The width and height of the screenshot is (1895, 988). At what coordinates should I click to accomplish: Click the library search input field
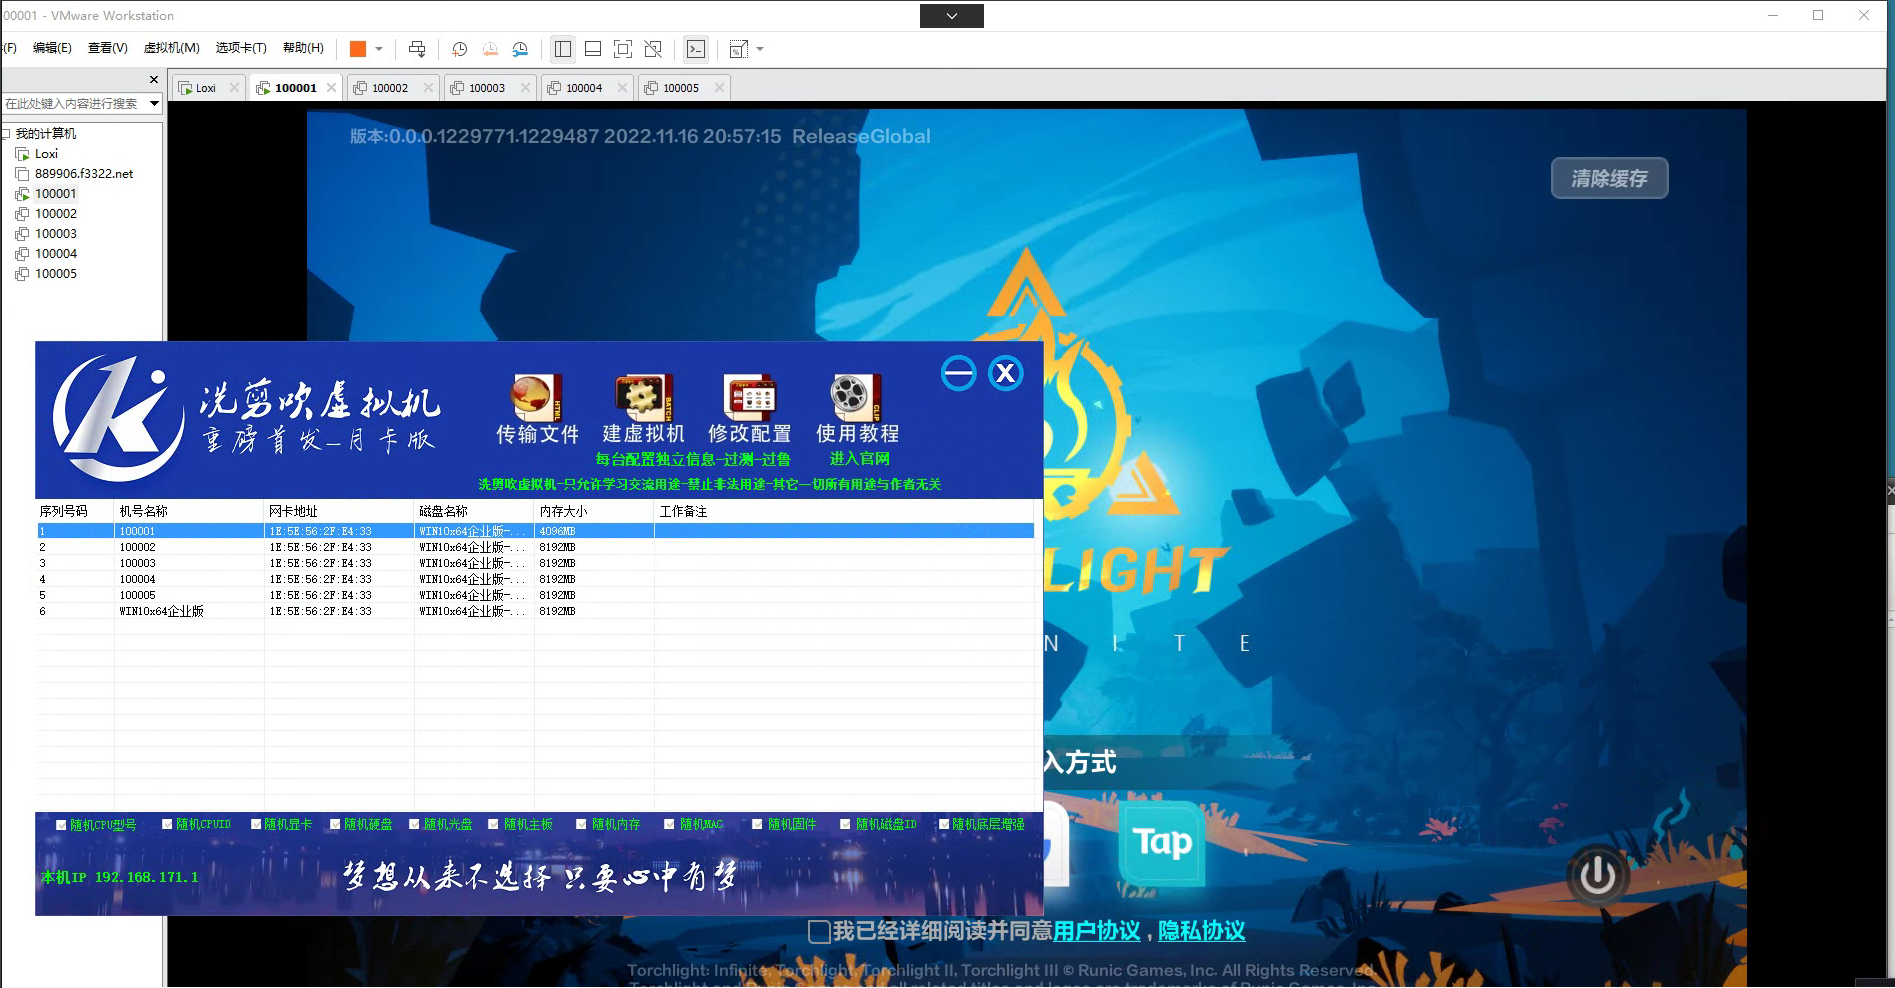(74, 103)
